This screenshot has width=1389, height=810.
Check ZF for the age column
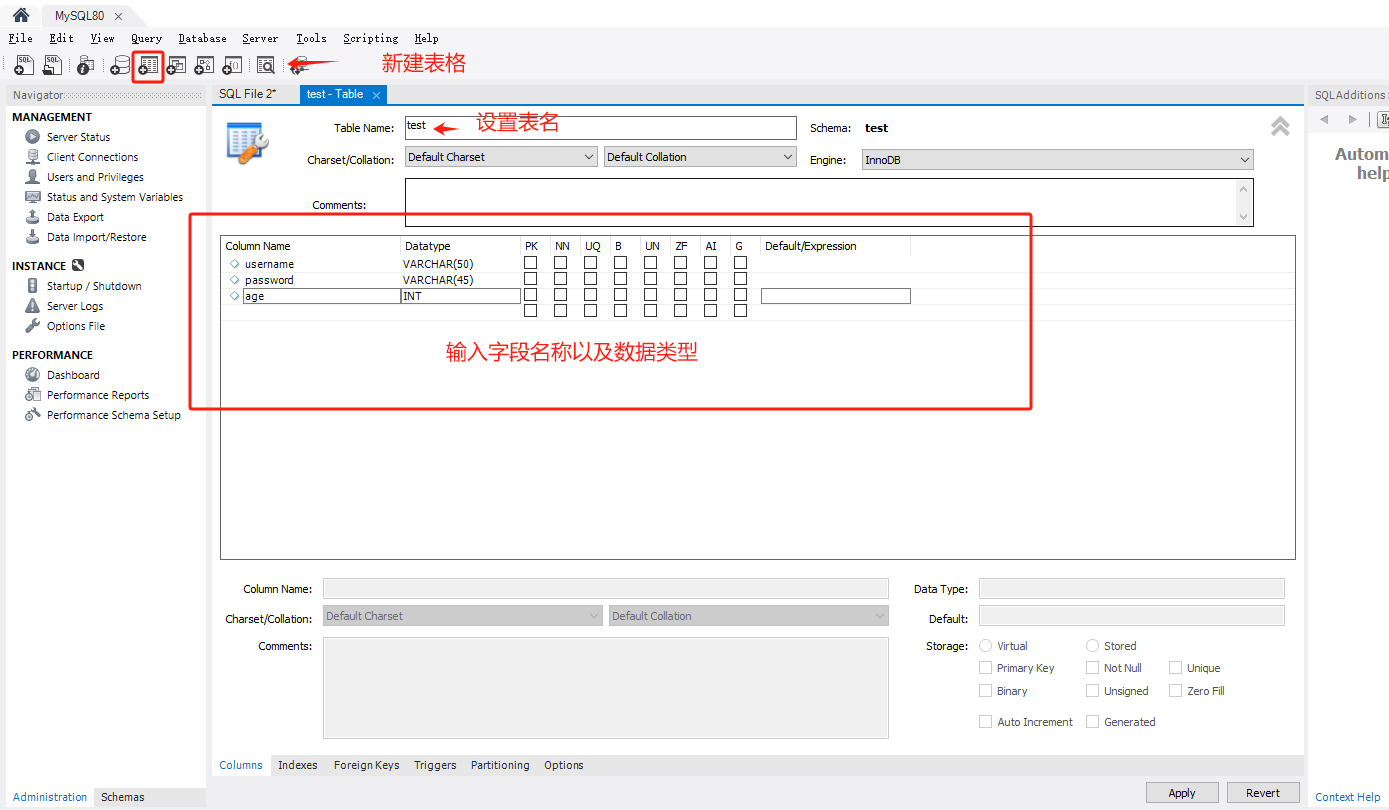tap(681, 295)
